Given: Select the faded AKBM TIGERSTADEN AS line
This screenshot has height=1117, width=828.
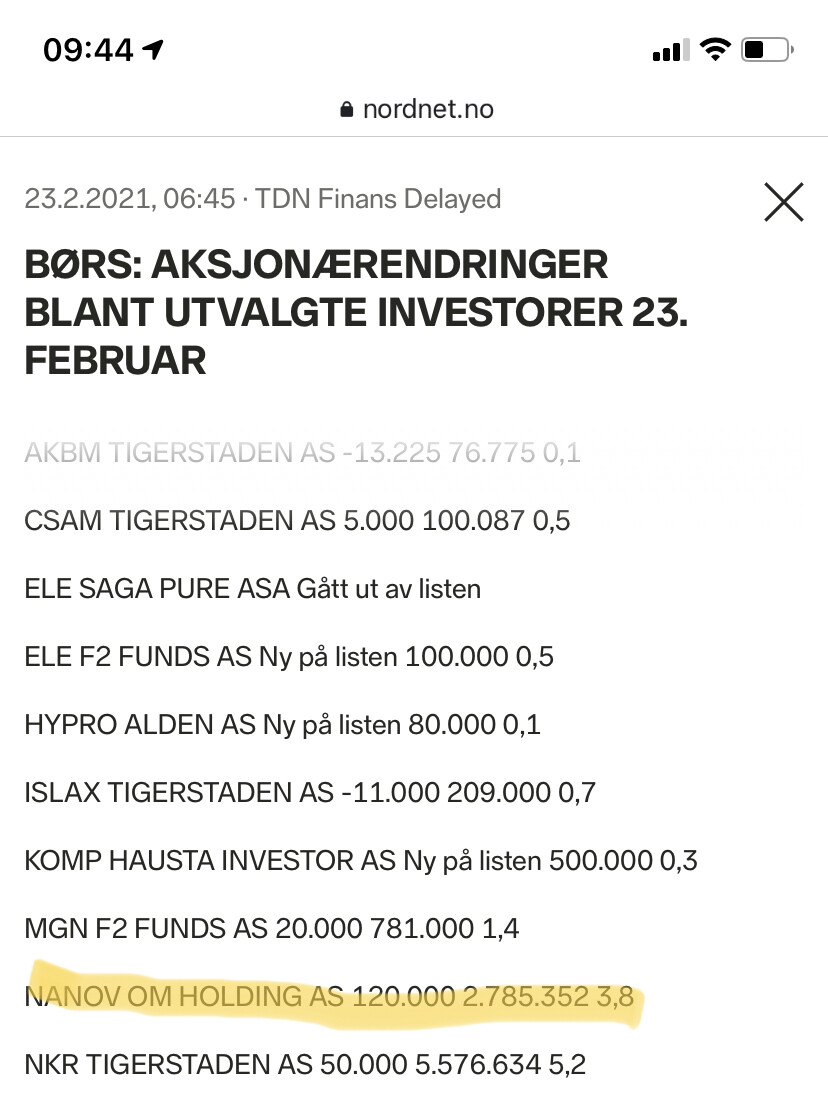Looking at the screenshot, I should point(302,453).
